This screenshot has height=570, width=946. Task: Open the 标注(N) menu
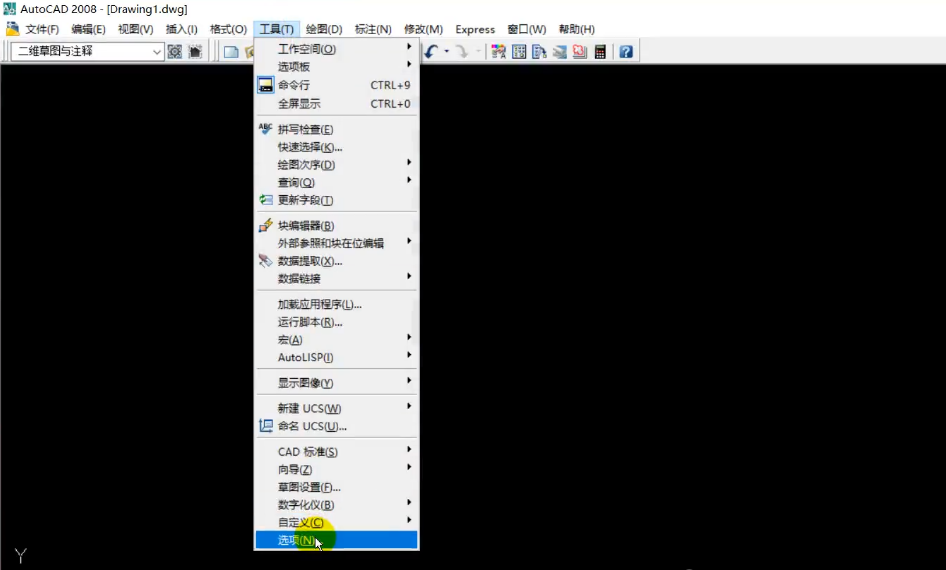pos(373,29)
